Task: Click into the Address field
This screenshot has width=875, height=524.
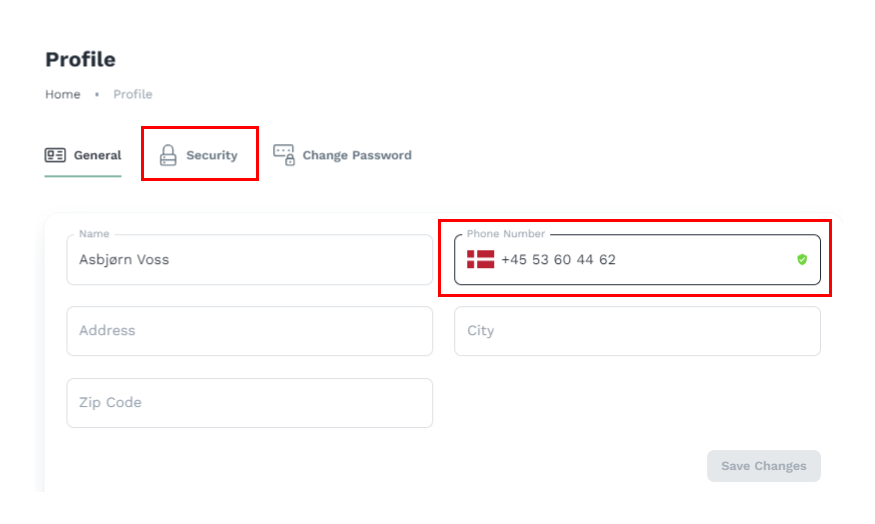Action: click(x=250, y=331)
